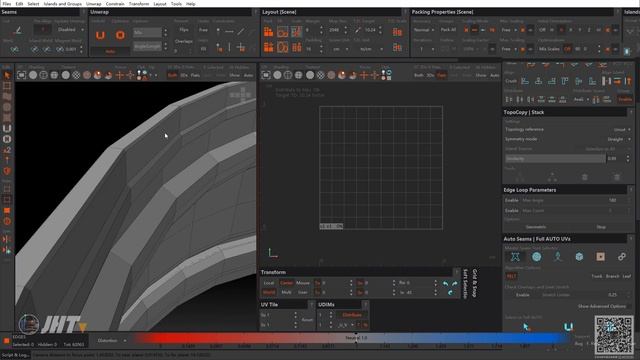640x360 pixels.
Task: Click the mosaic auto seams icon
Action: point(515,257)
